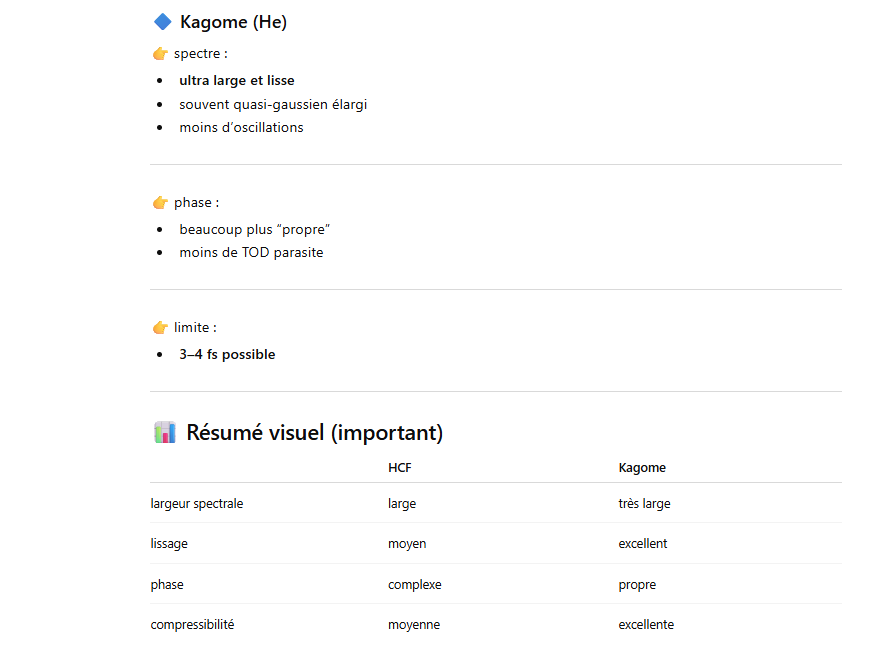This screenshot has height=665, width=880.
Task: Click the complexe cell in phase row
Action: point(415,585)
